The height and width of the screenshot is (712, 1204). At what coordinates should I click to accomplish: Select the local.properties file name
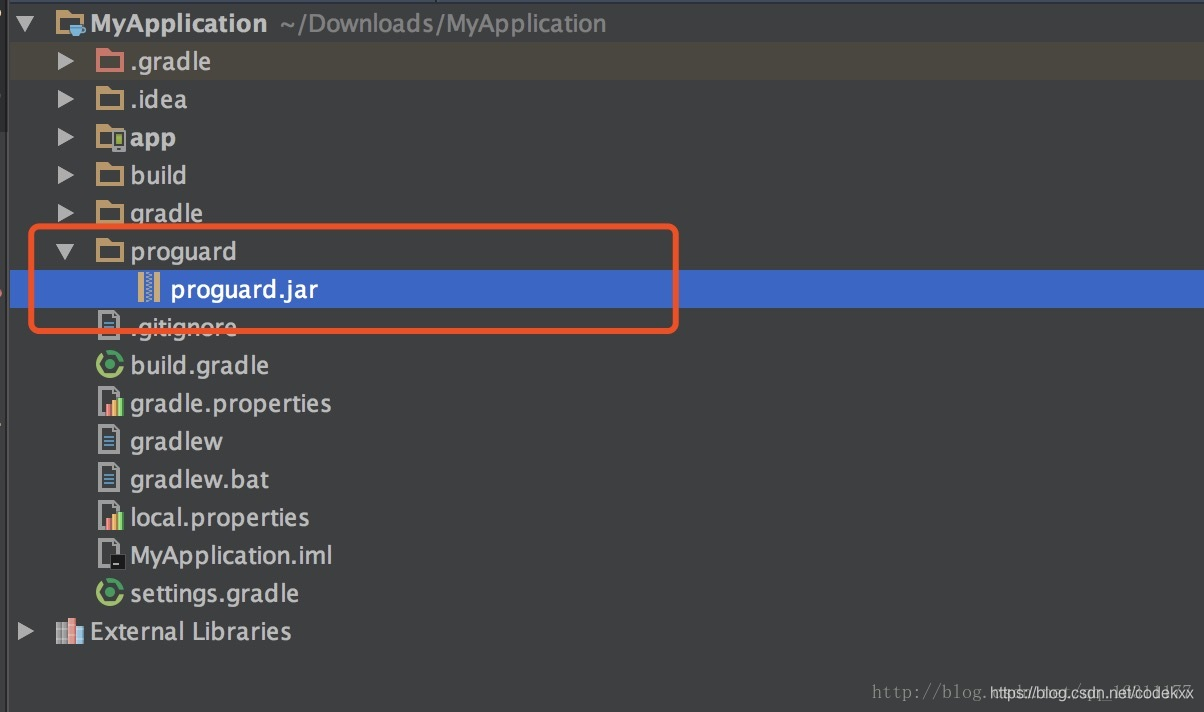pos(219,518)
